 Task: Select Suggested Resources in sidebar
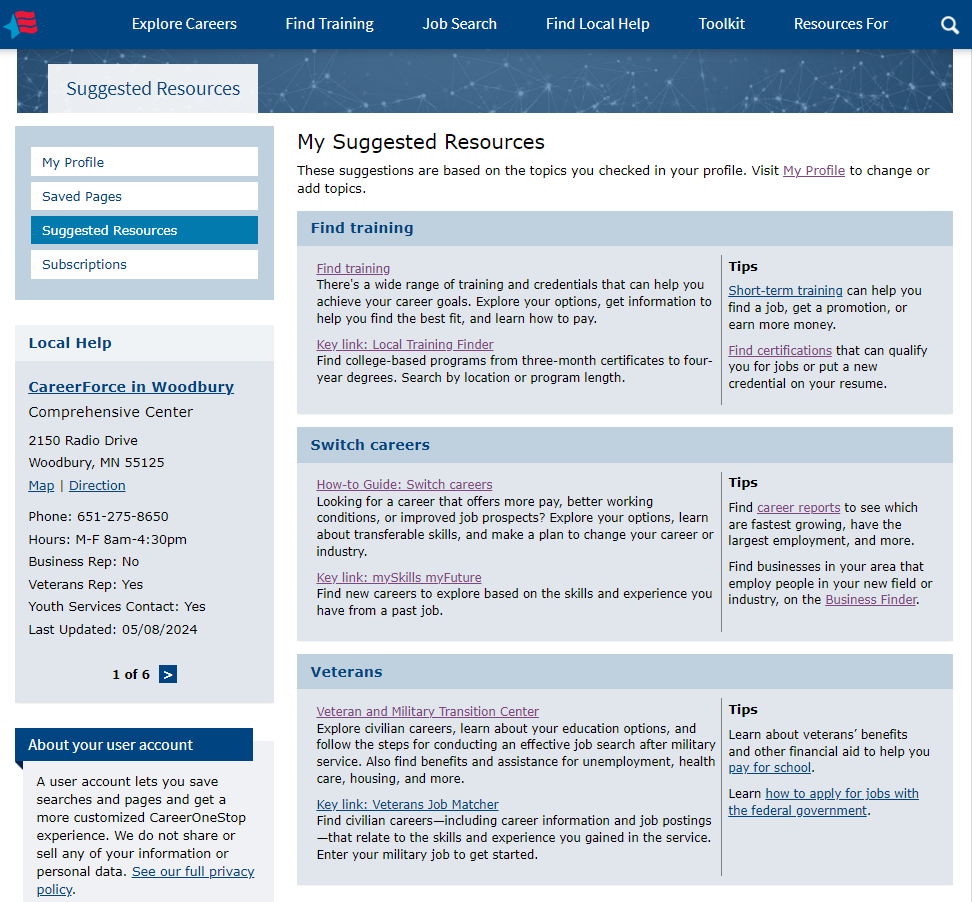coord(144,230)
